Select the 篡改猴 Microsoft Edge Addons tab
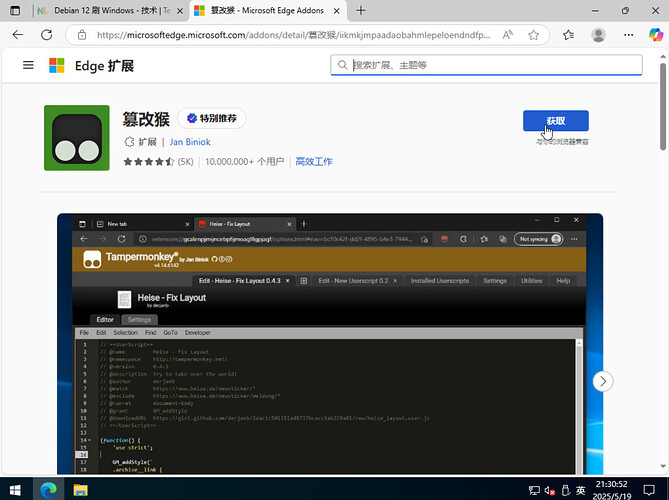The height and width of the screenshot is (500, 669). coord(268,11)
